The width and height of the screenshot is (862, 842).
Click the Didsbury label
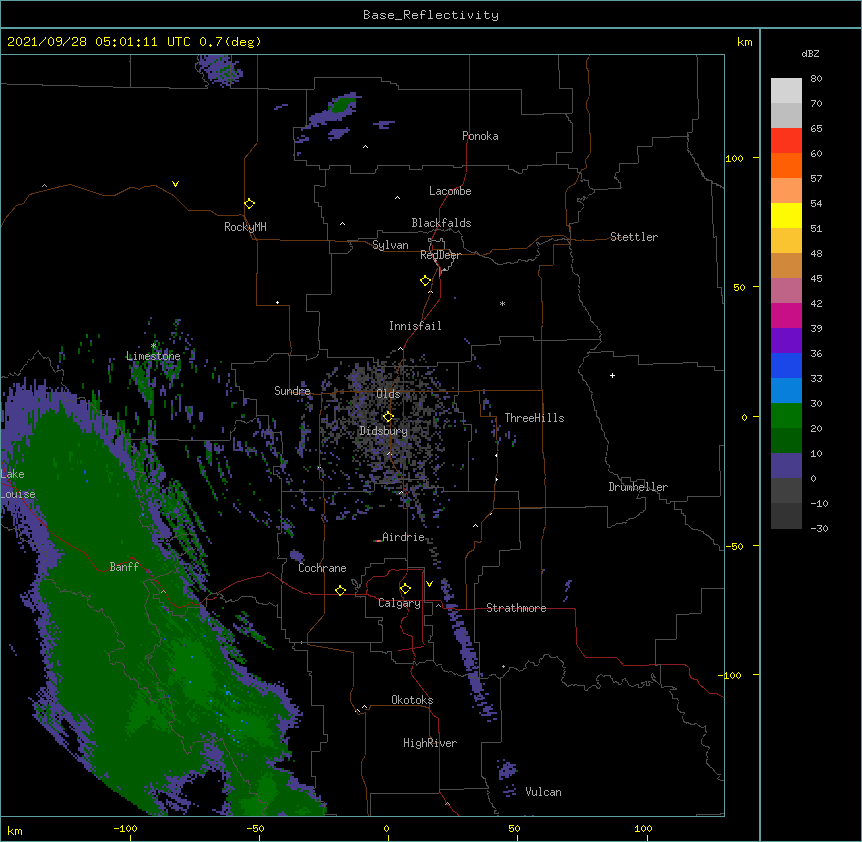coord(384,431)
